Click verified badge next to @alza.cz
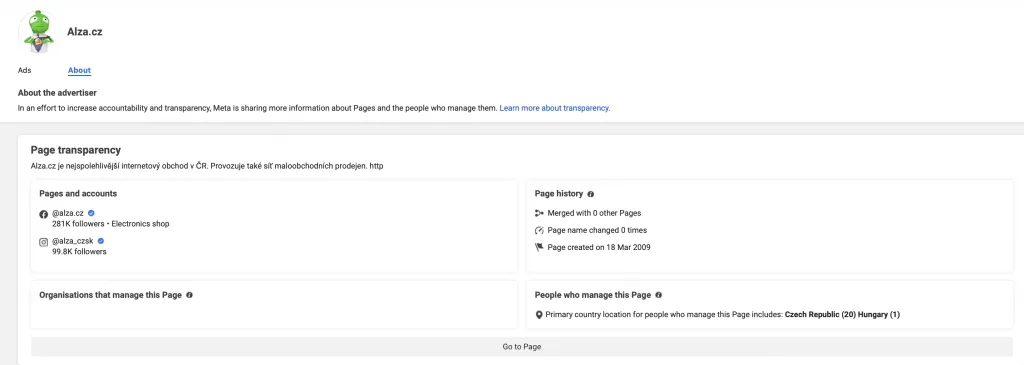The width and height of the screenshot is (1024, 365). pyautogui.click(x=91, y=213)
